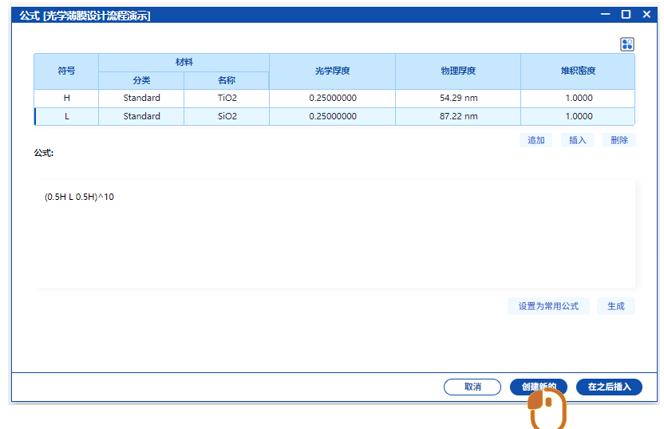Click the 创建新的 button
This screenshot has height=429, width=664.
[x=538, y=386]
